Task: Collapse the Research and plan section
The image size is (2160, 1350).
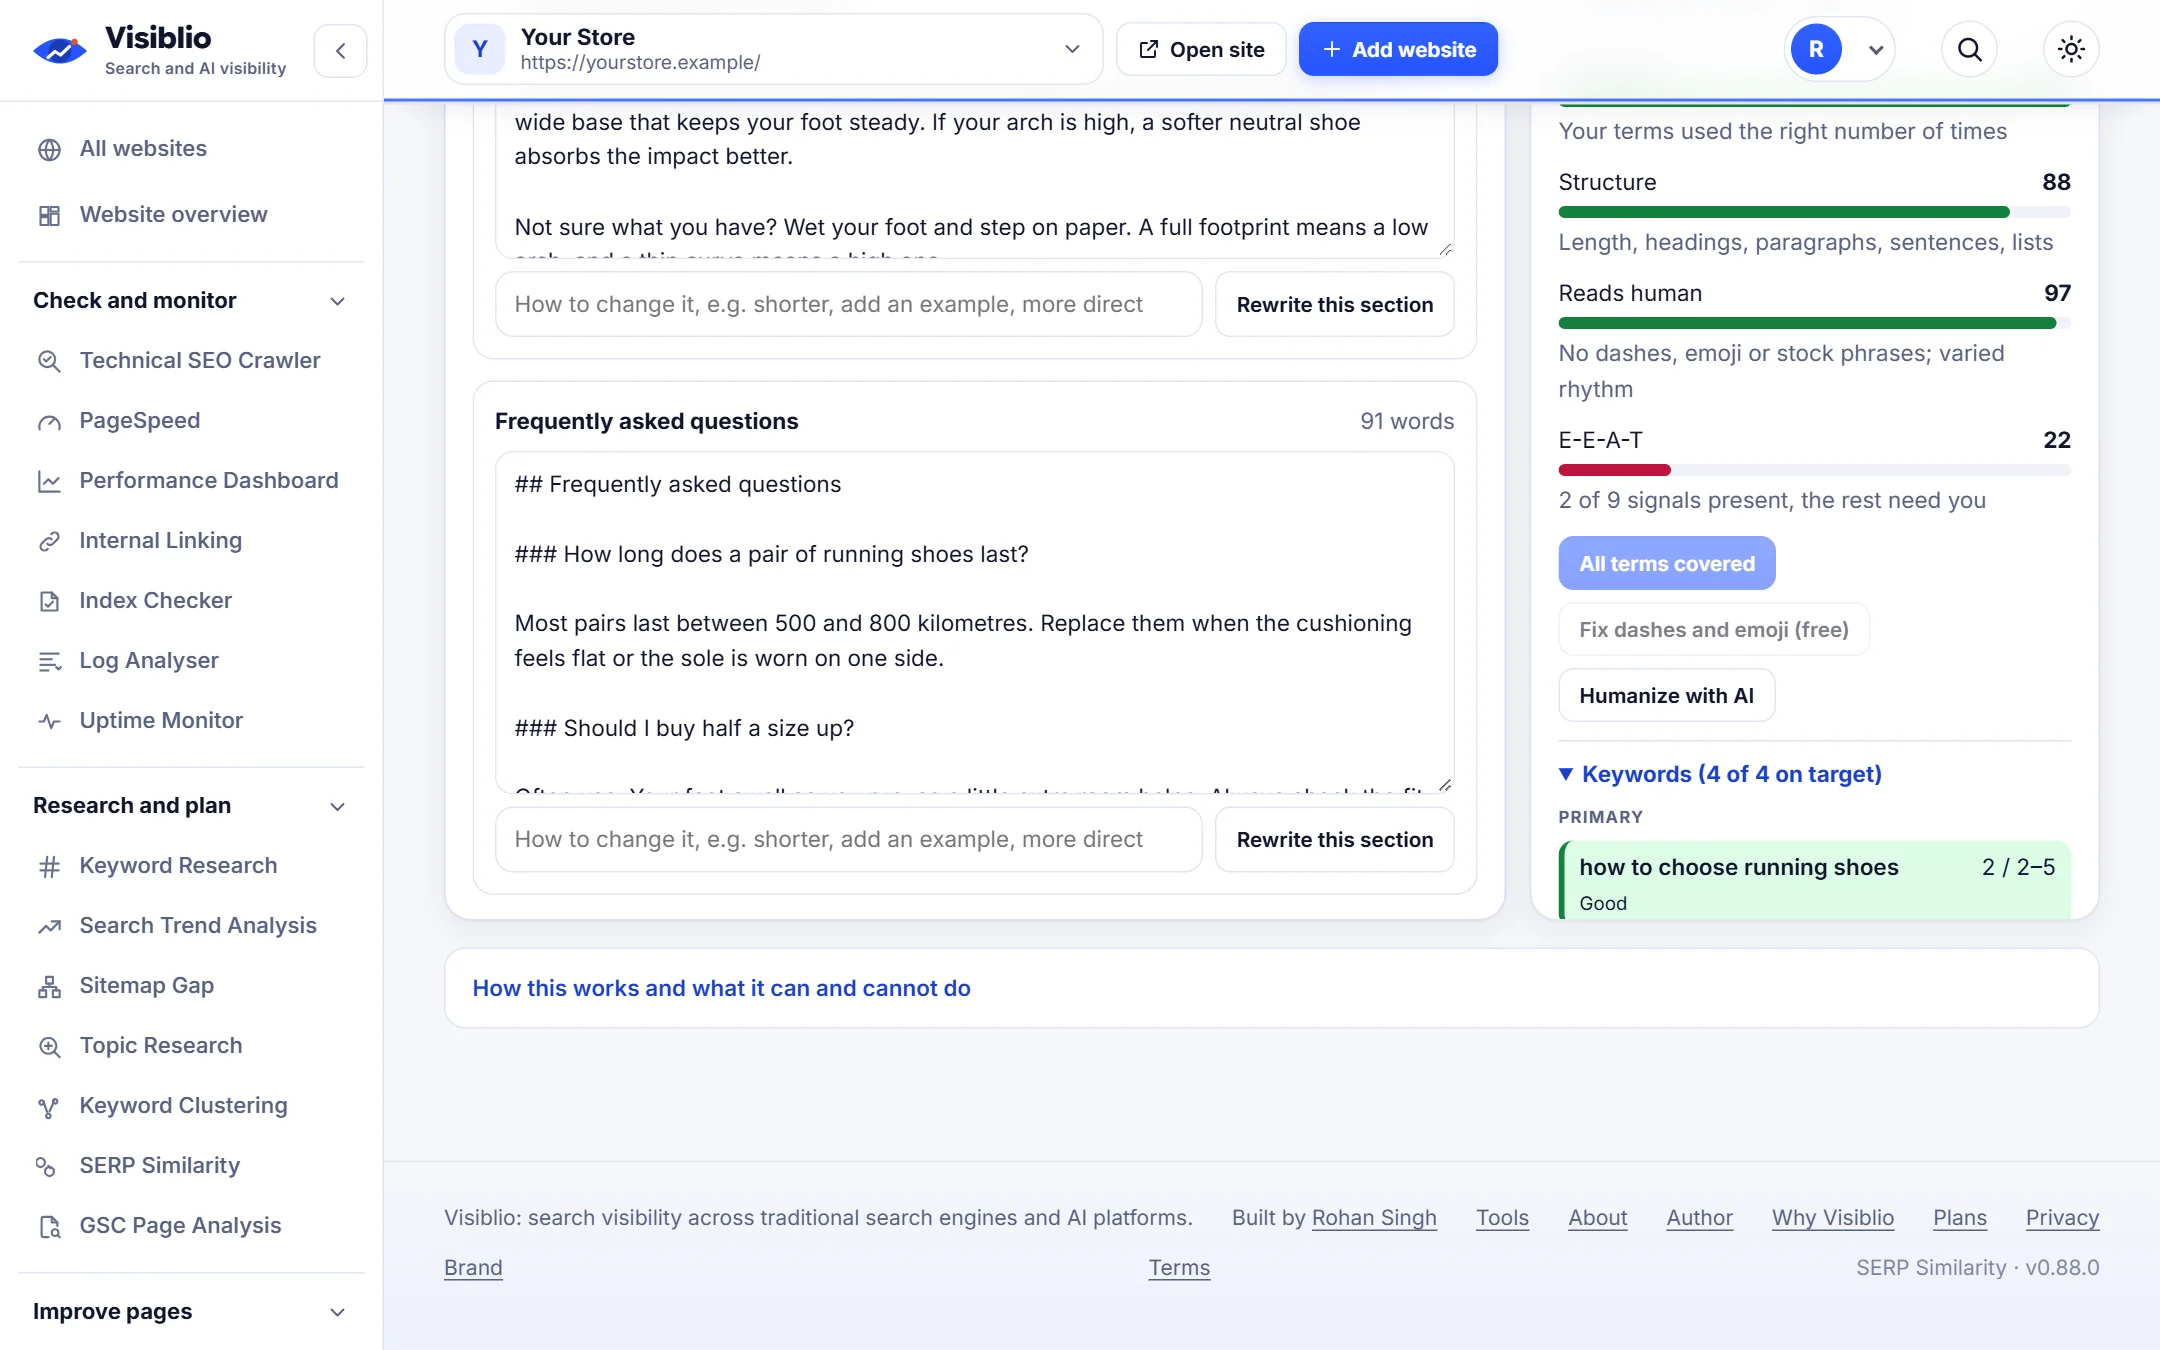Action: pyautogui.click(x=191, y=805)
